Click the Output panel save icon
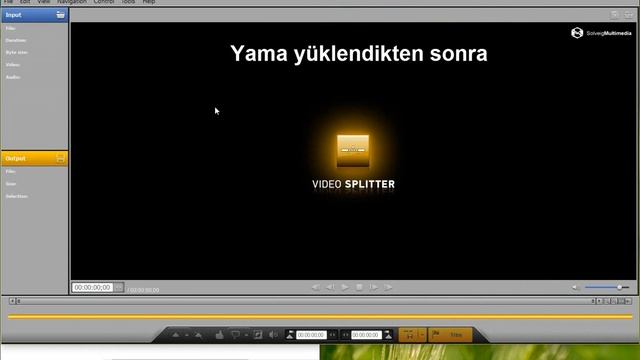640x360 pixels. click(60, 158)
